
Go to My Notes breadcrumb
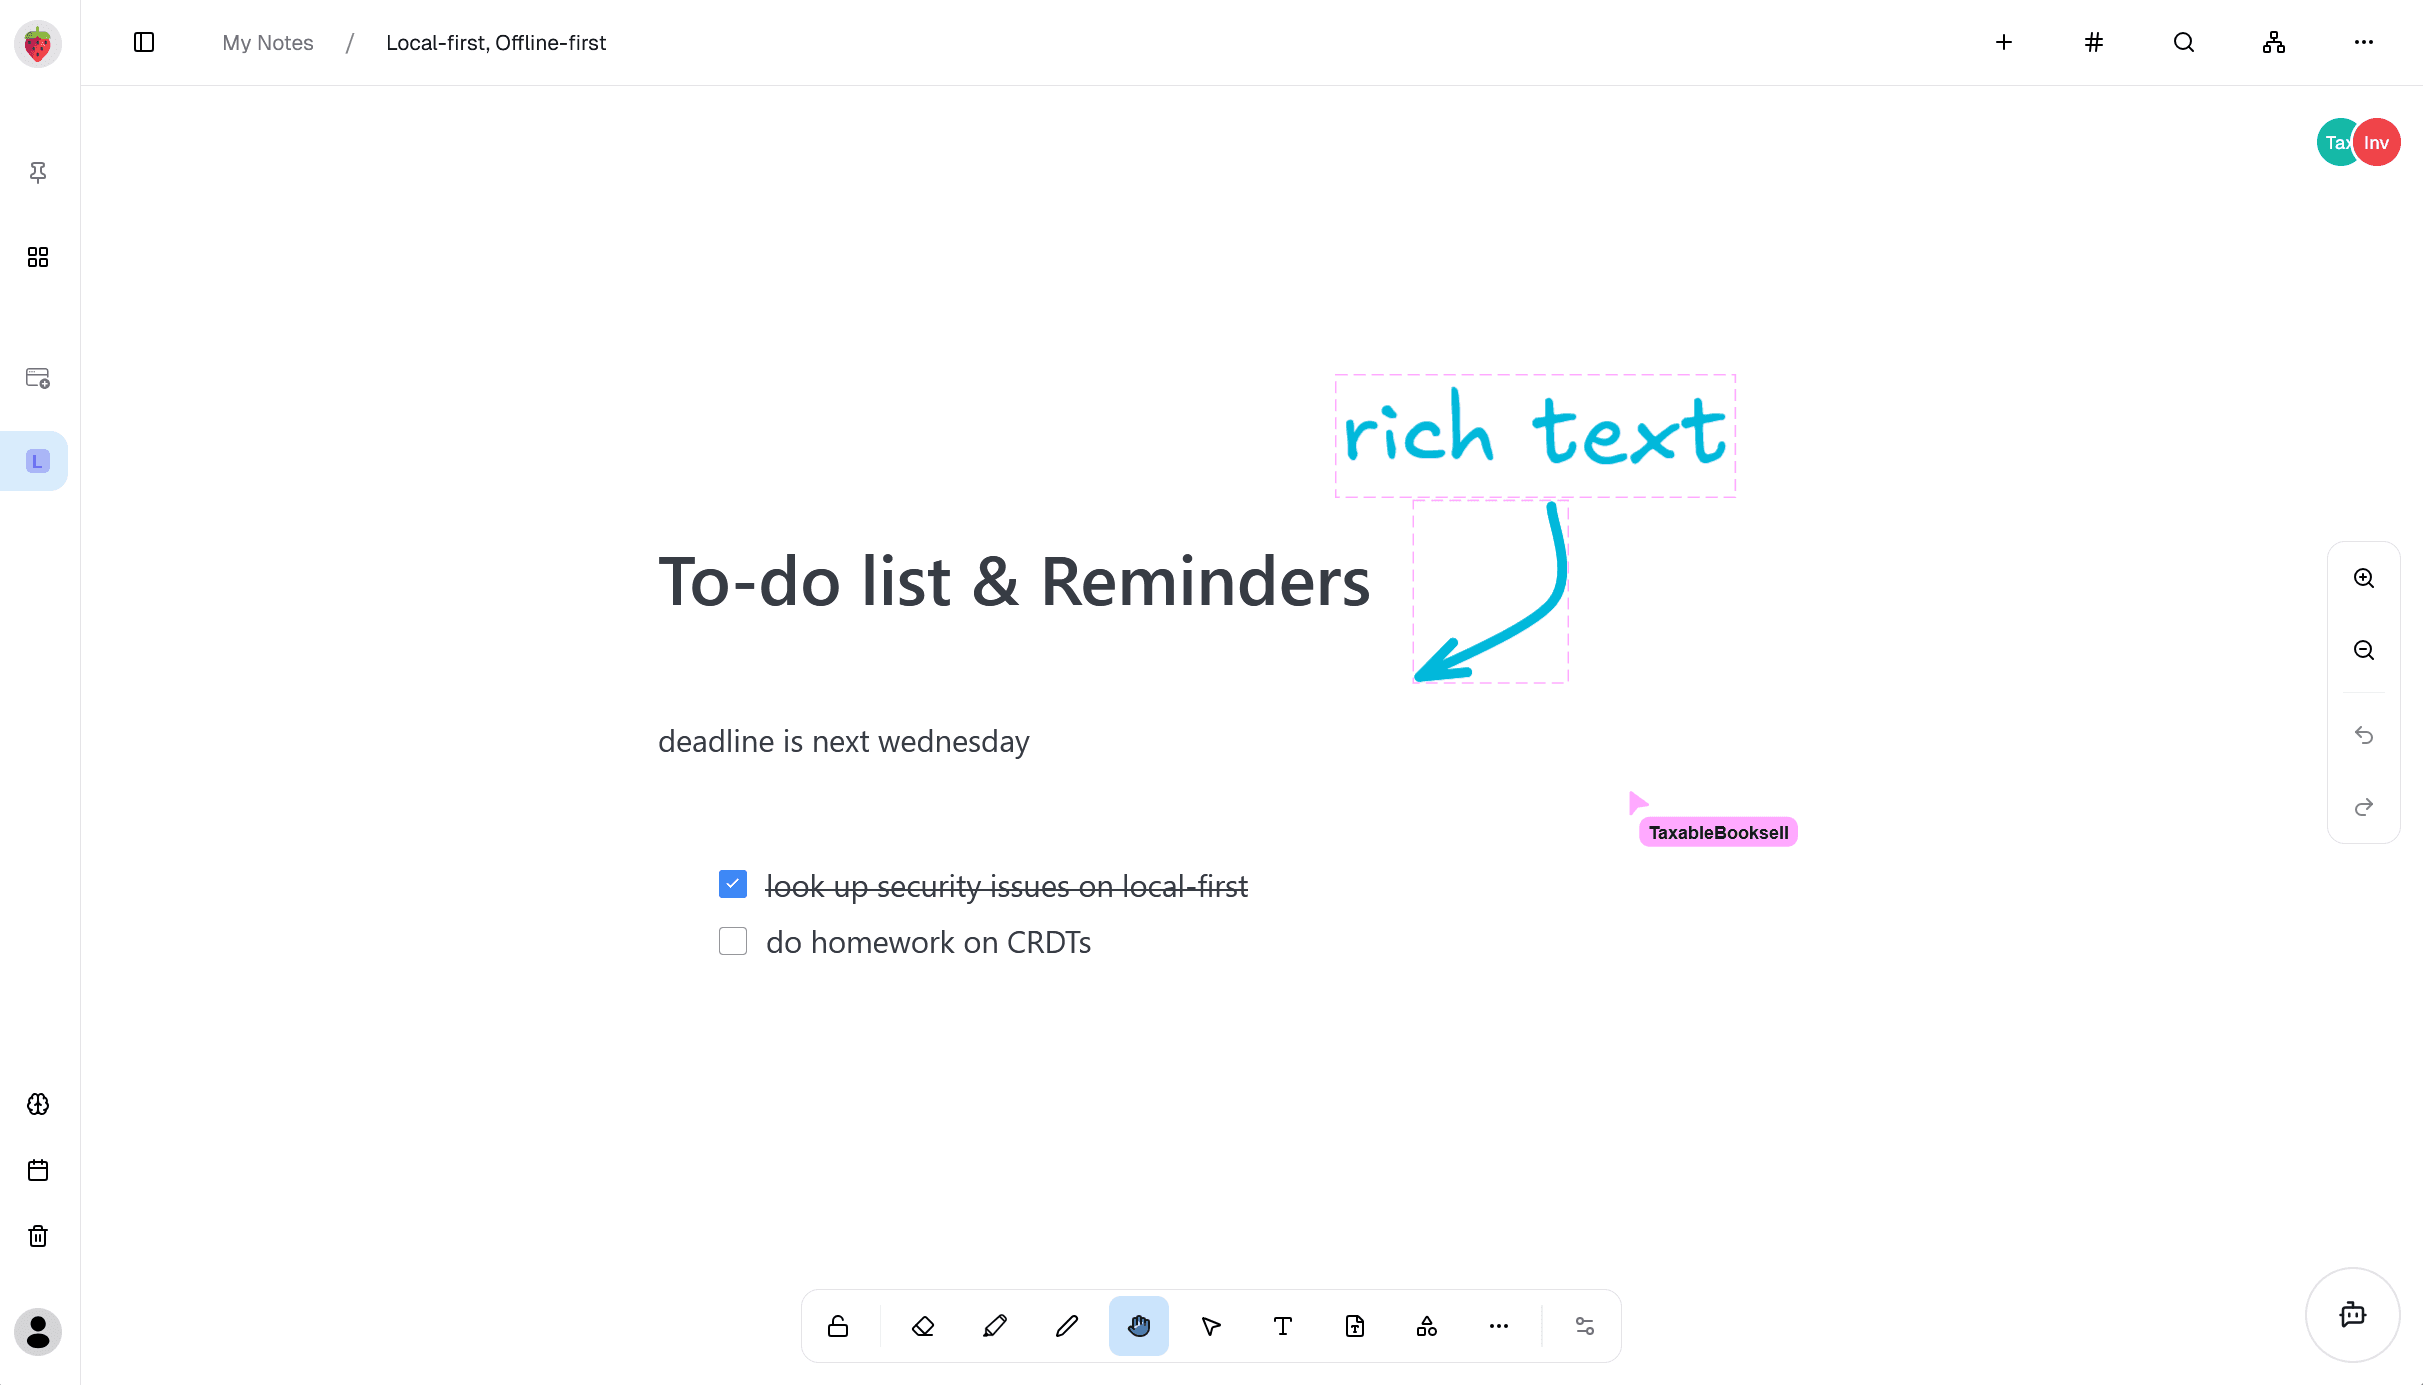coord(267,43)
